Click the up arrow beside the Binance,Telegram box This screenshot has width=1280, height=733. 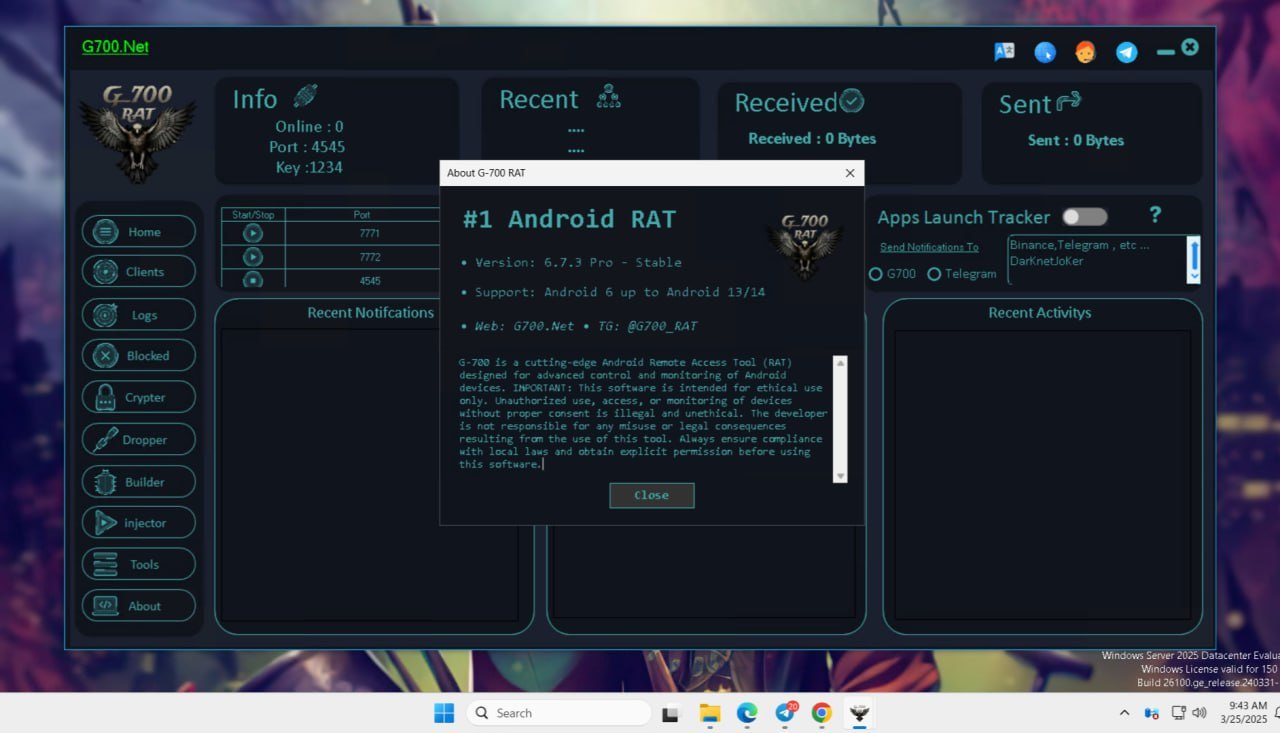click(x=1193, y=244)
